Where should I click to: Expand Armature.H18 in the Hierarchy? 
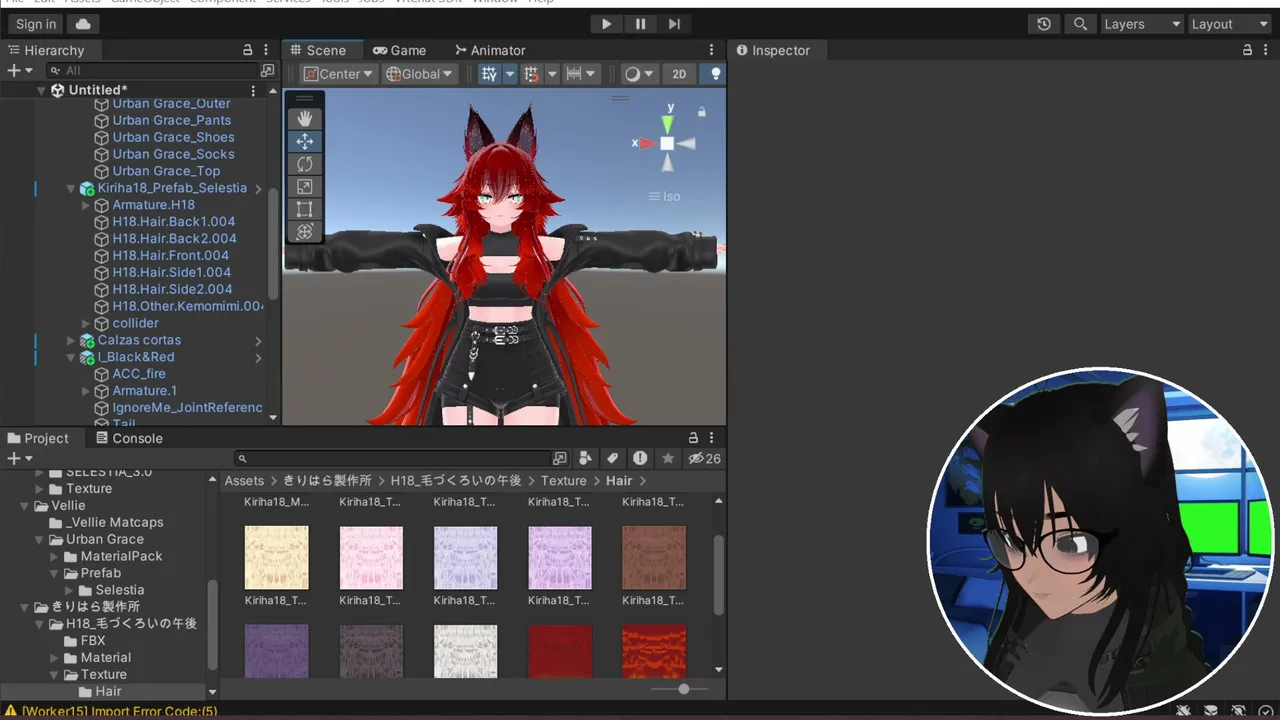click(87, 205)
